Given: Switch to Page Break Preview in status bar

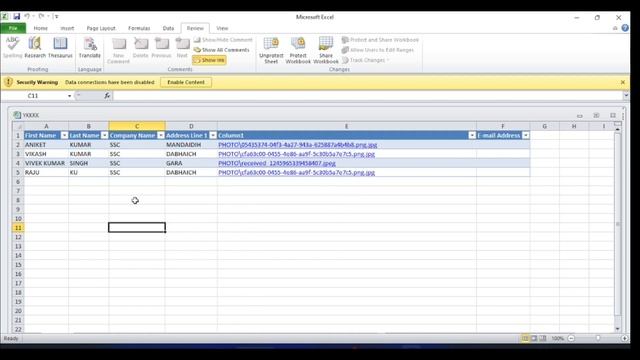Looking at the screenshot, I should click(x=542, y=338).
